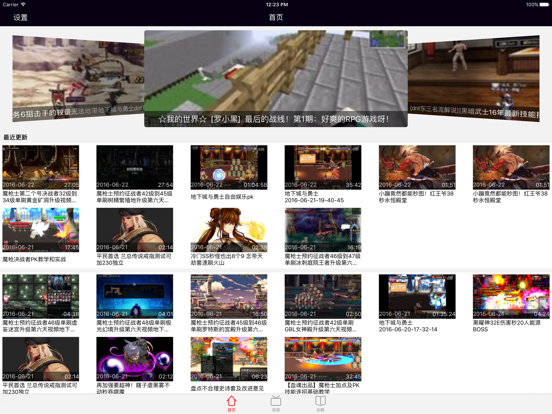Screen dimensions: 552x414
Task: Click the Wi-Fi icon next to Carrier
Action: 23,5
